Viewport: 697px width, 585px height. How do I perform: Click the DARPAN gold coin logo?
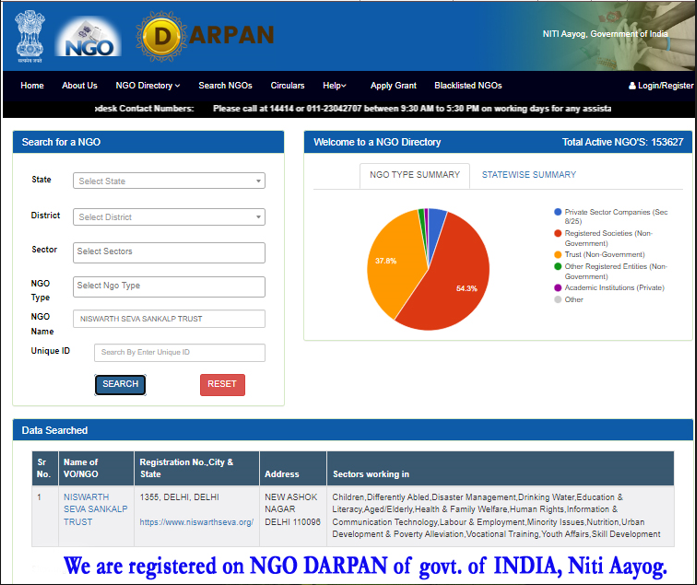click(161, 36)
